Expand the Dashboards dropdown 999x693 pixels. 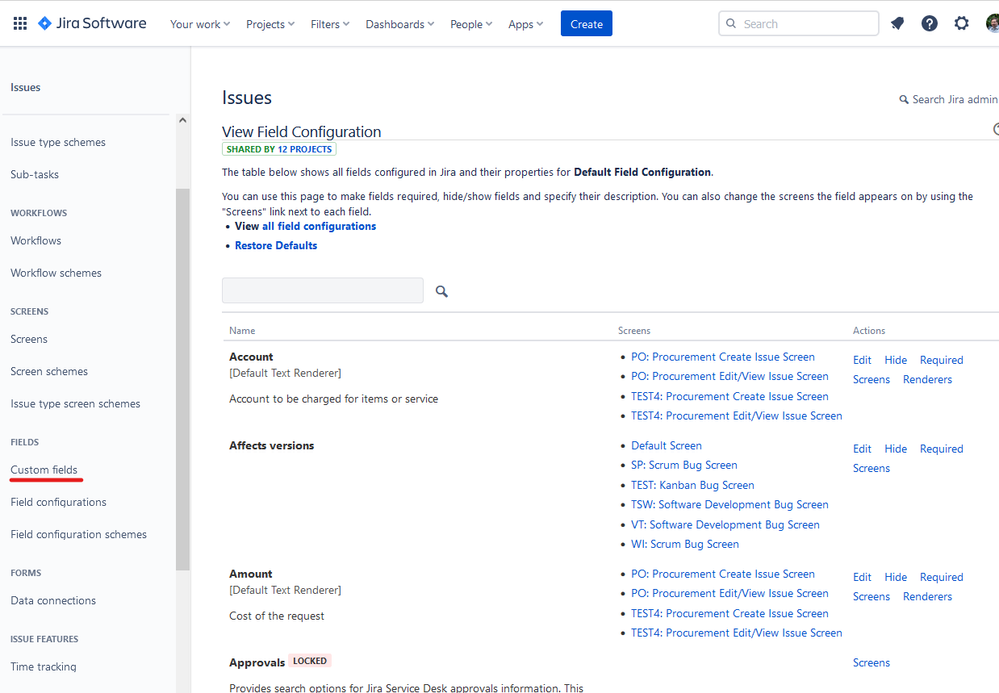point(399,24)
